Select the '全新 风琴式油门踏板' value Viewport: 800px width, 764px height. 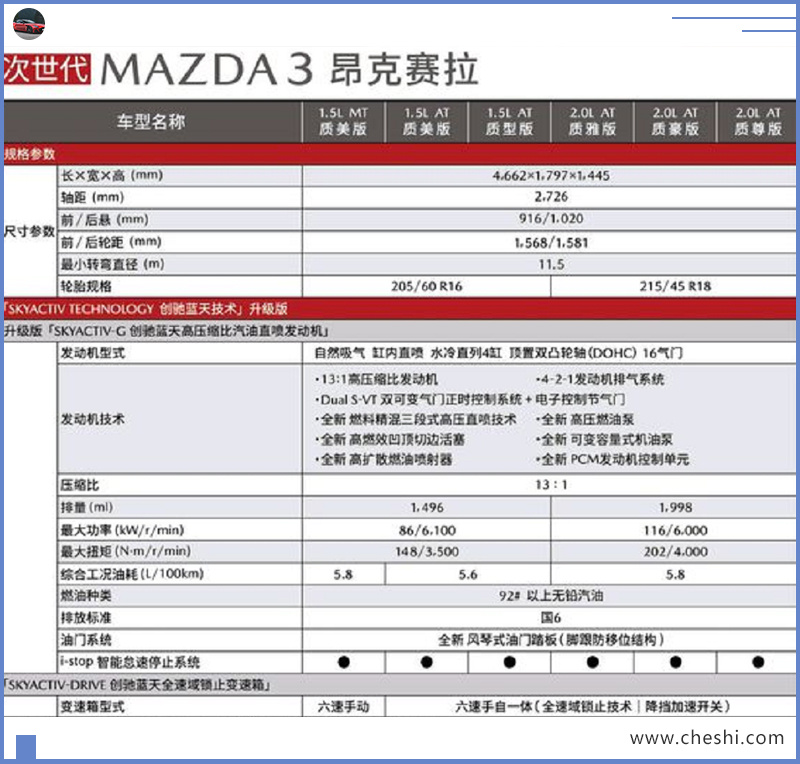tap(551, 640)
